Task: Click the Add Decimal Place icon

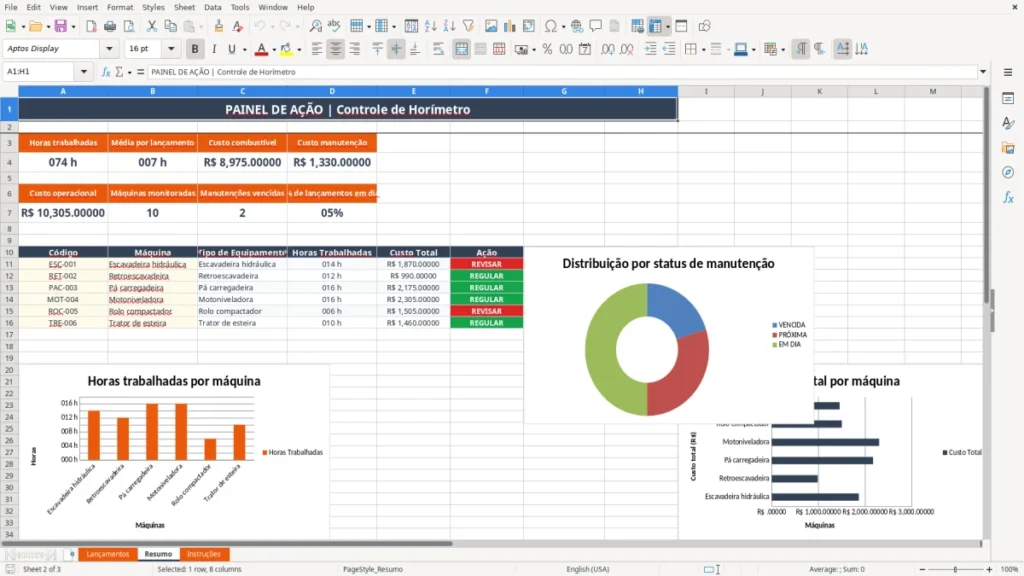Action: [x=608, y=49]
